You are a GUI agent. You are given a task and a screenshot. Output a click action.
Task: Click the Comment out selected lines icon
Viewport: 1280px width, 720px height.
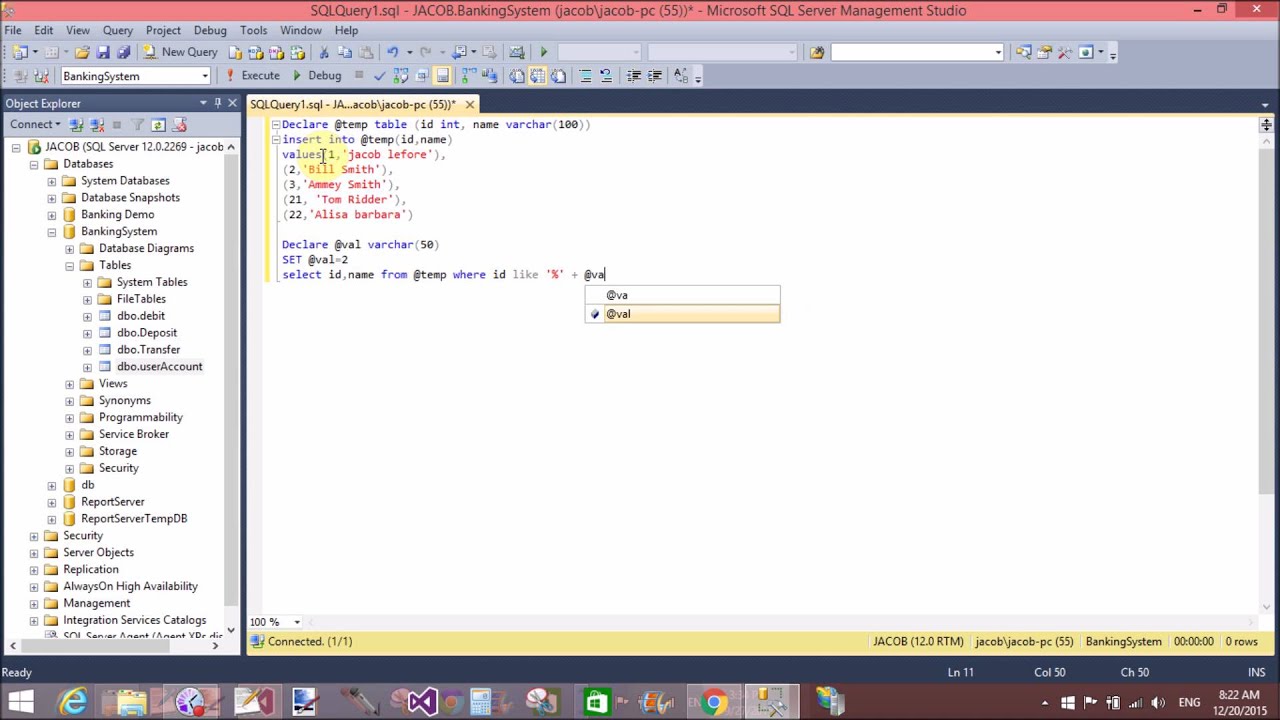[585, 76]
